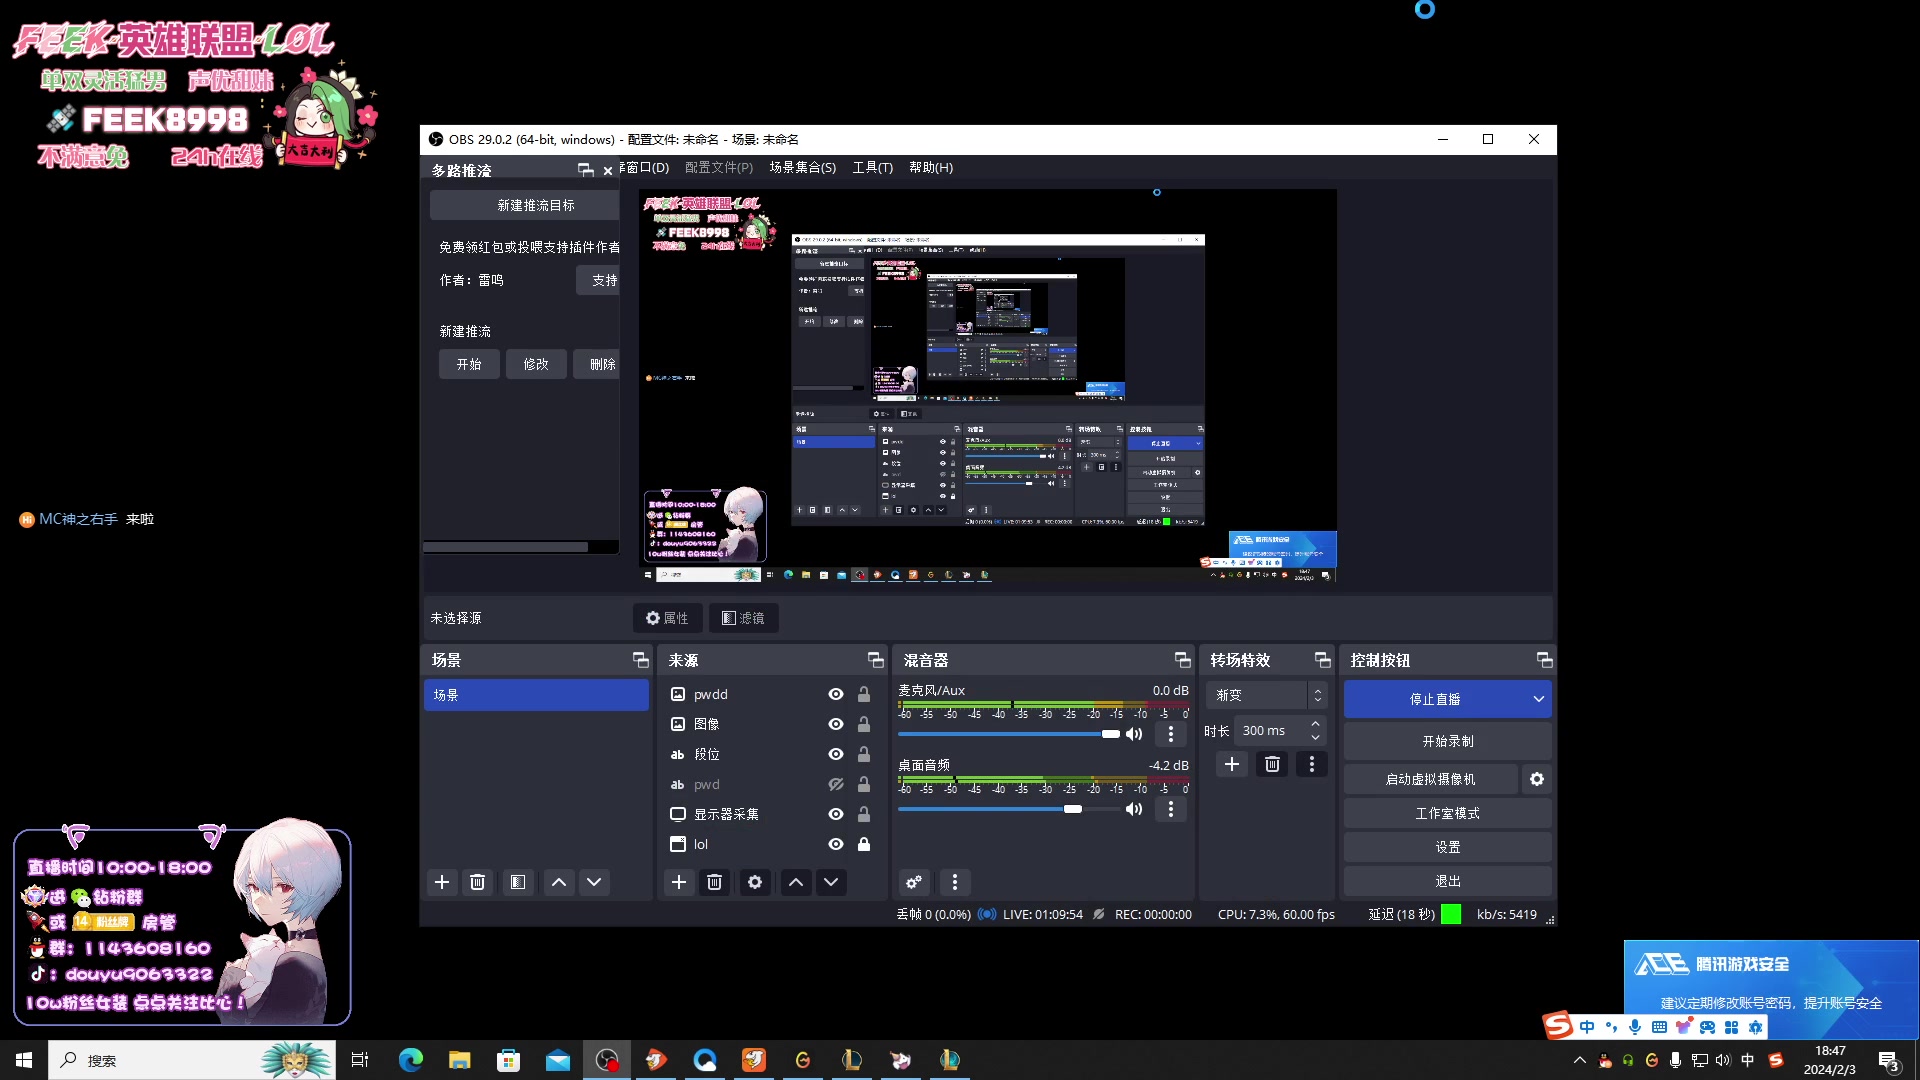Open 桌面音频 options three-dot menu

[1171, 809]
